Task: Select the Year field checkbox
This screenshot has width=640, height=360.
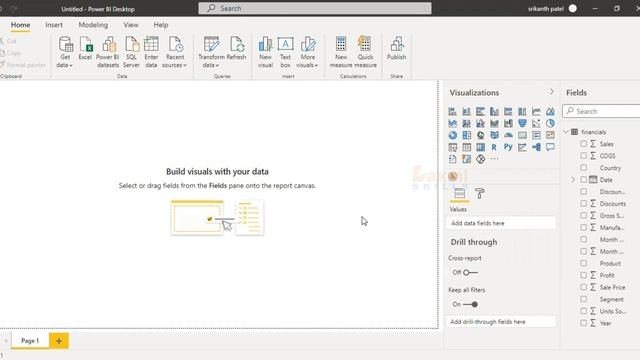Action: point(584,323)
